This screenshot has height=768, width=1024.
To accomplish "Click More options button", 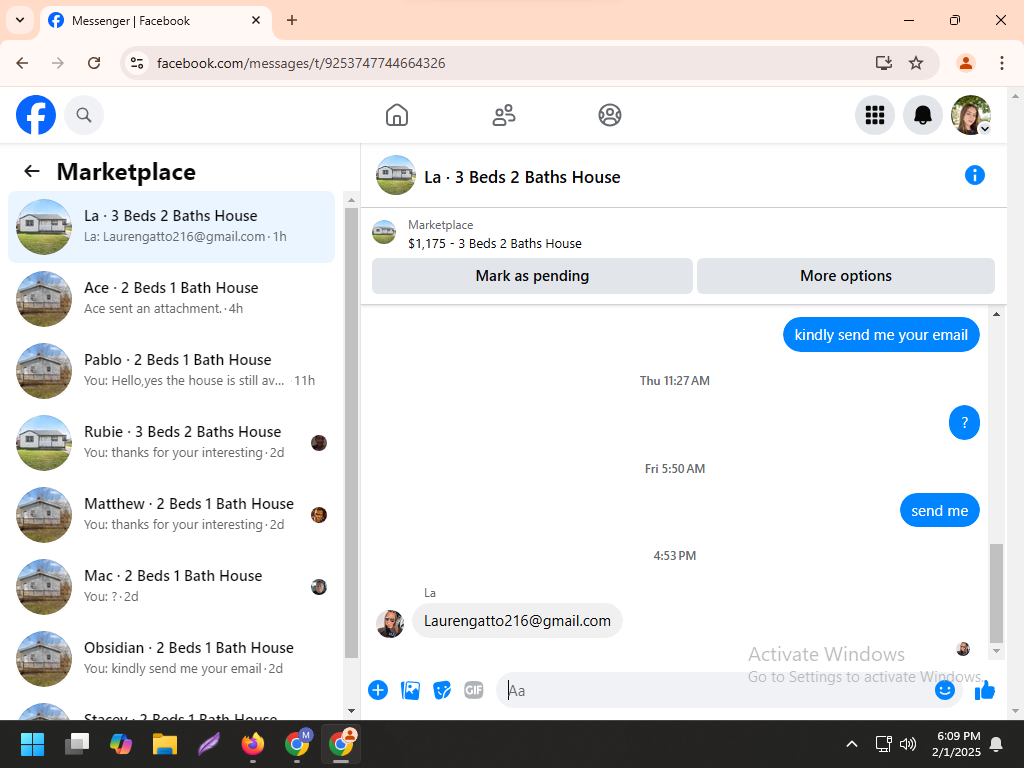I will [846, 276].
